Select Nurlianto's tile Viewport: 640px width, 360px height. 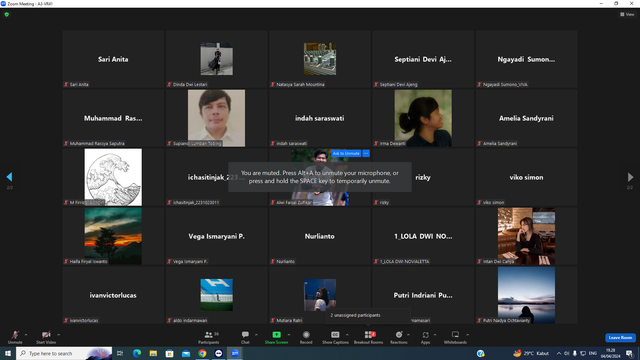pyautogui.click(x=320, y=236)
